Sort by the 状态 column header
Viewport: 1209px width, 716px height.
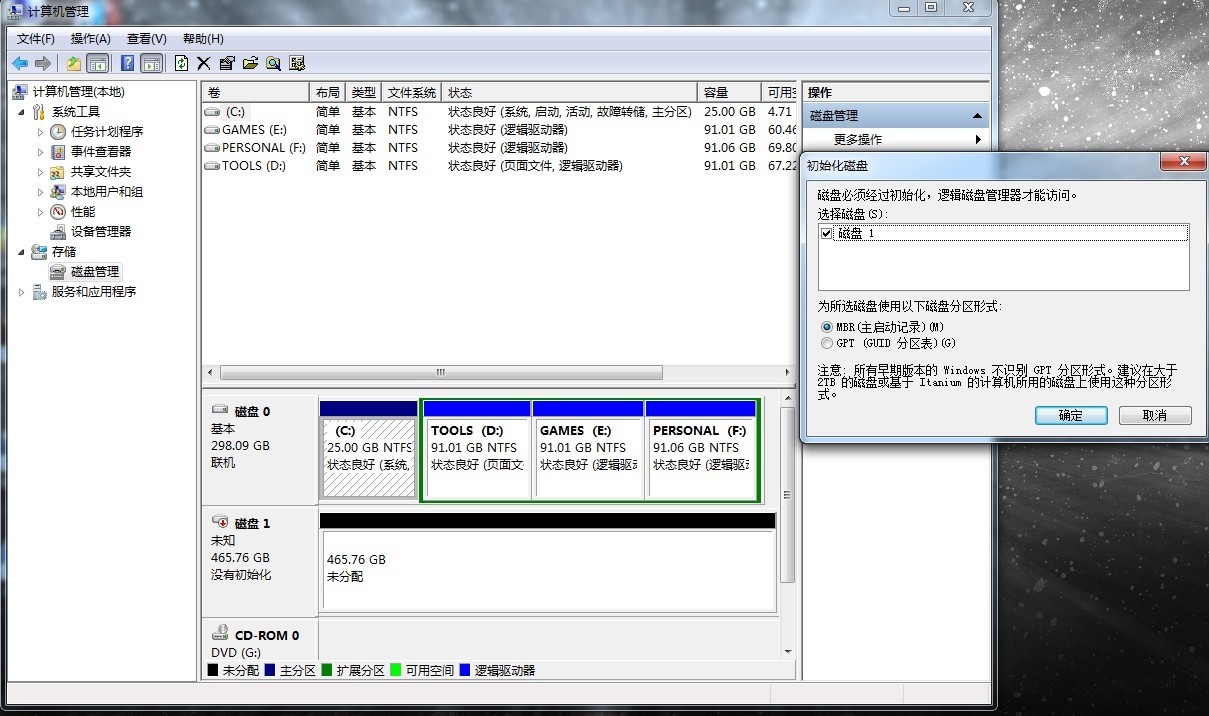(570, 92)
